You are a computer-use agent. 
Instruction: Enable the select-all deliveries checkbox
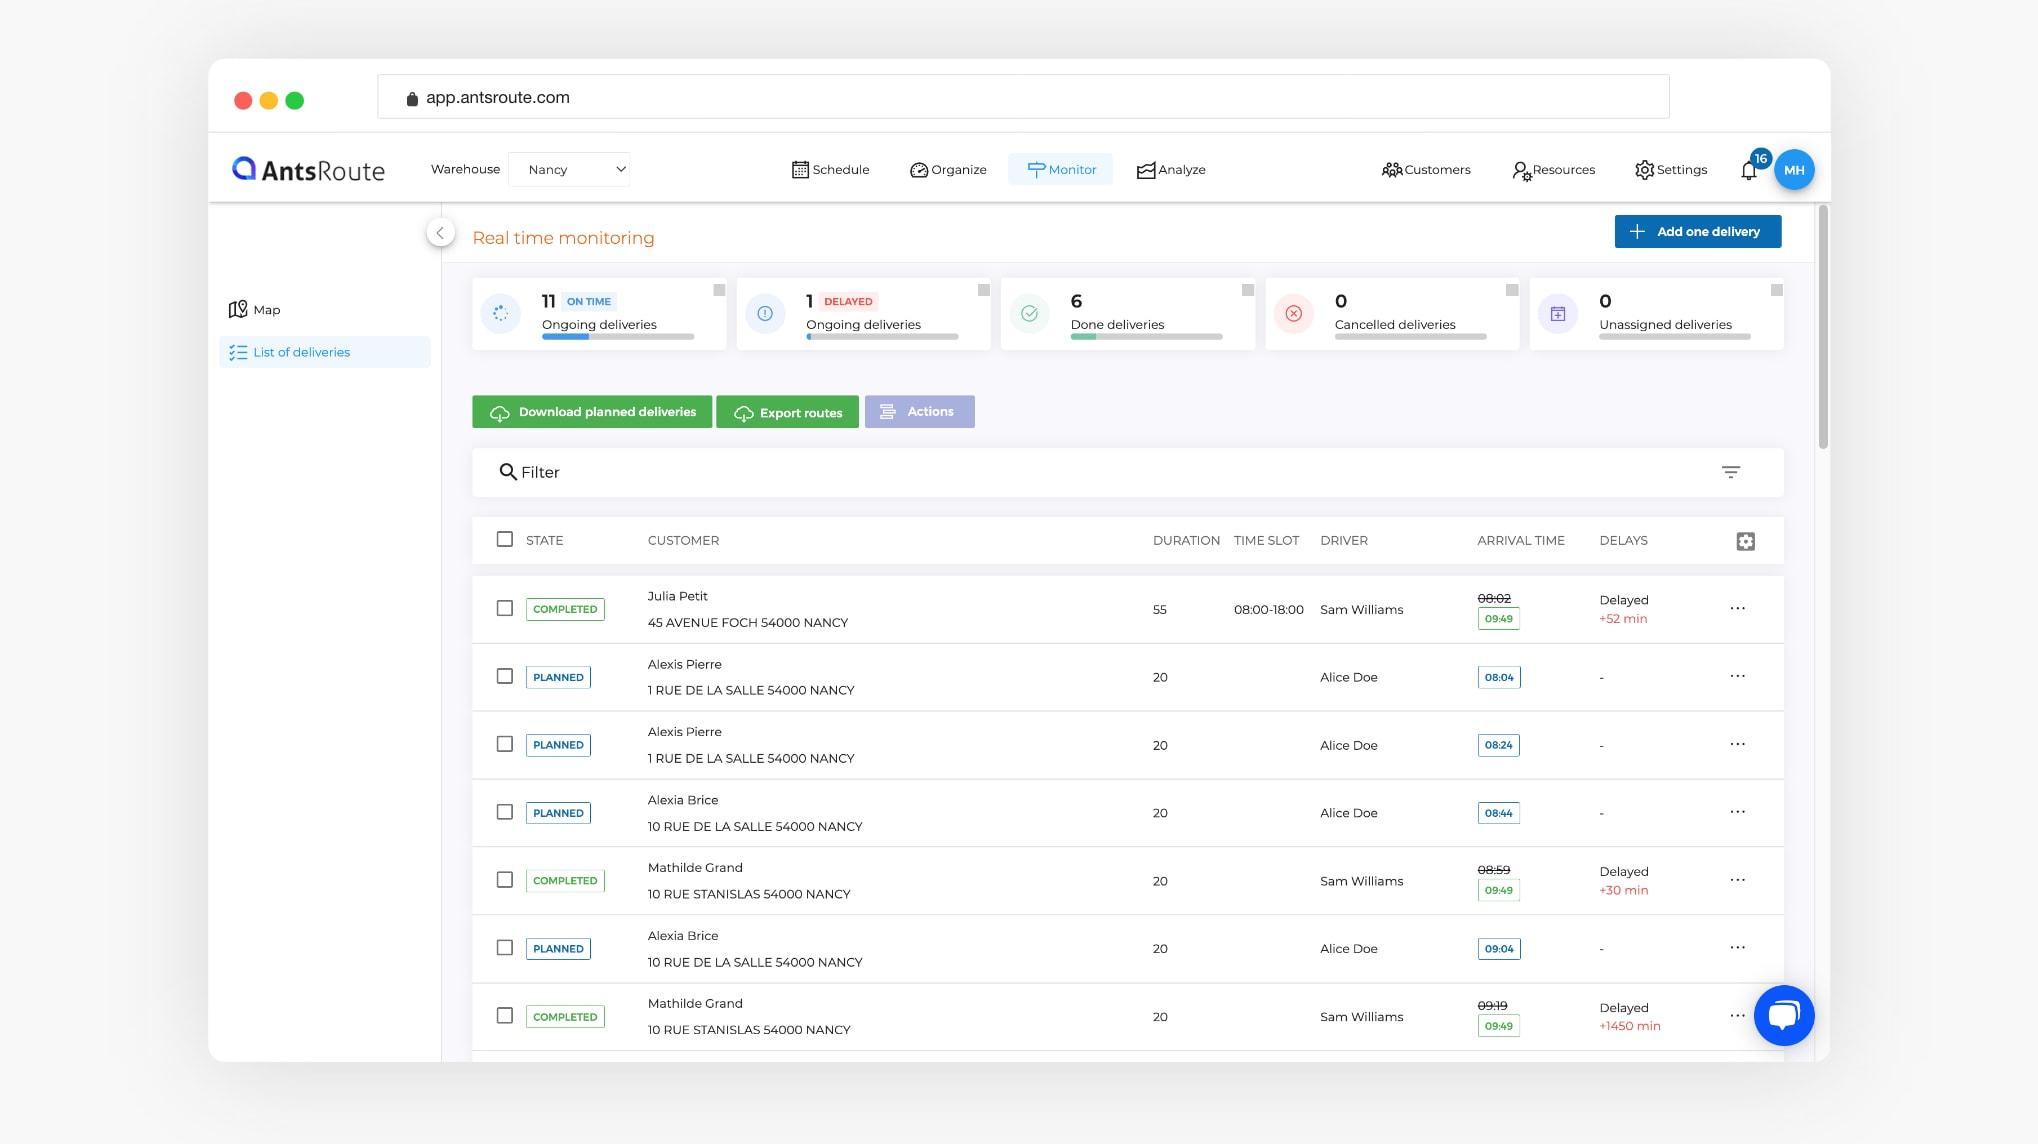coord(504,539)
